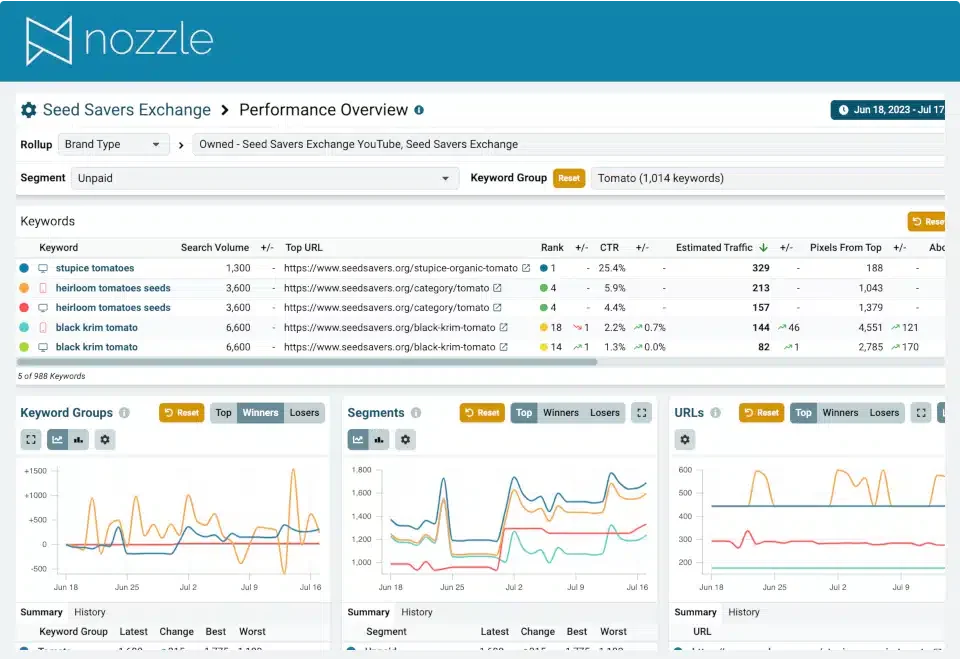Open the History tab in the Segments panel
Image resolution: width=960 pixels, height=659 pixels.
(417, 612)
